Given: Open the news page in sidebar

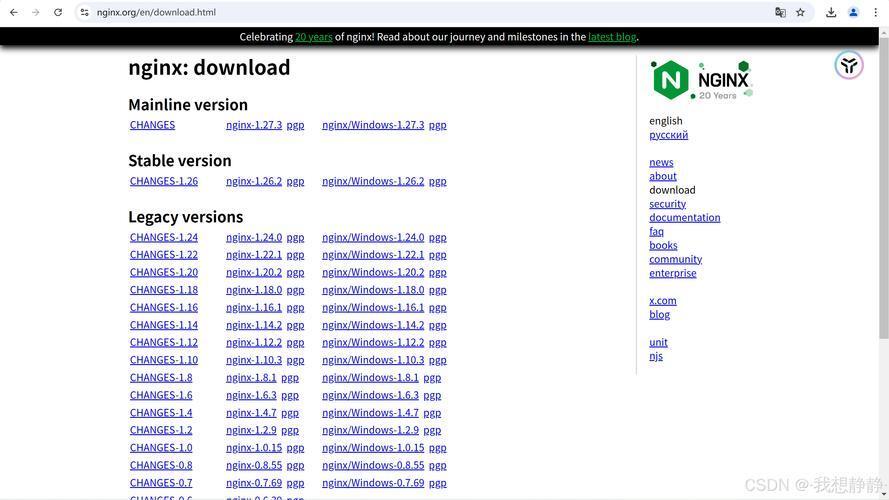Looking at the screenshot, I should pos(661,162).
